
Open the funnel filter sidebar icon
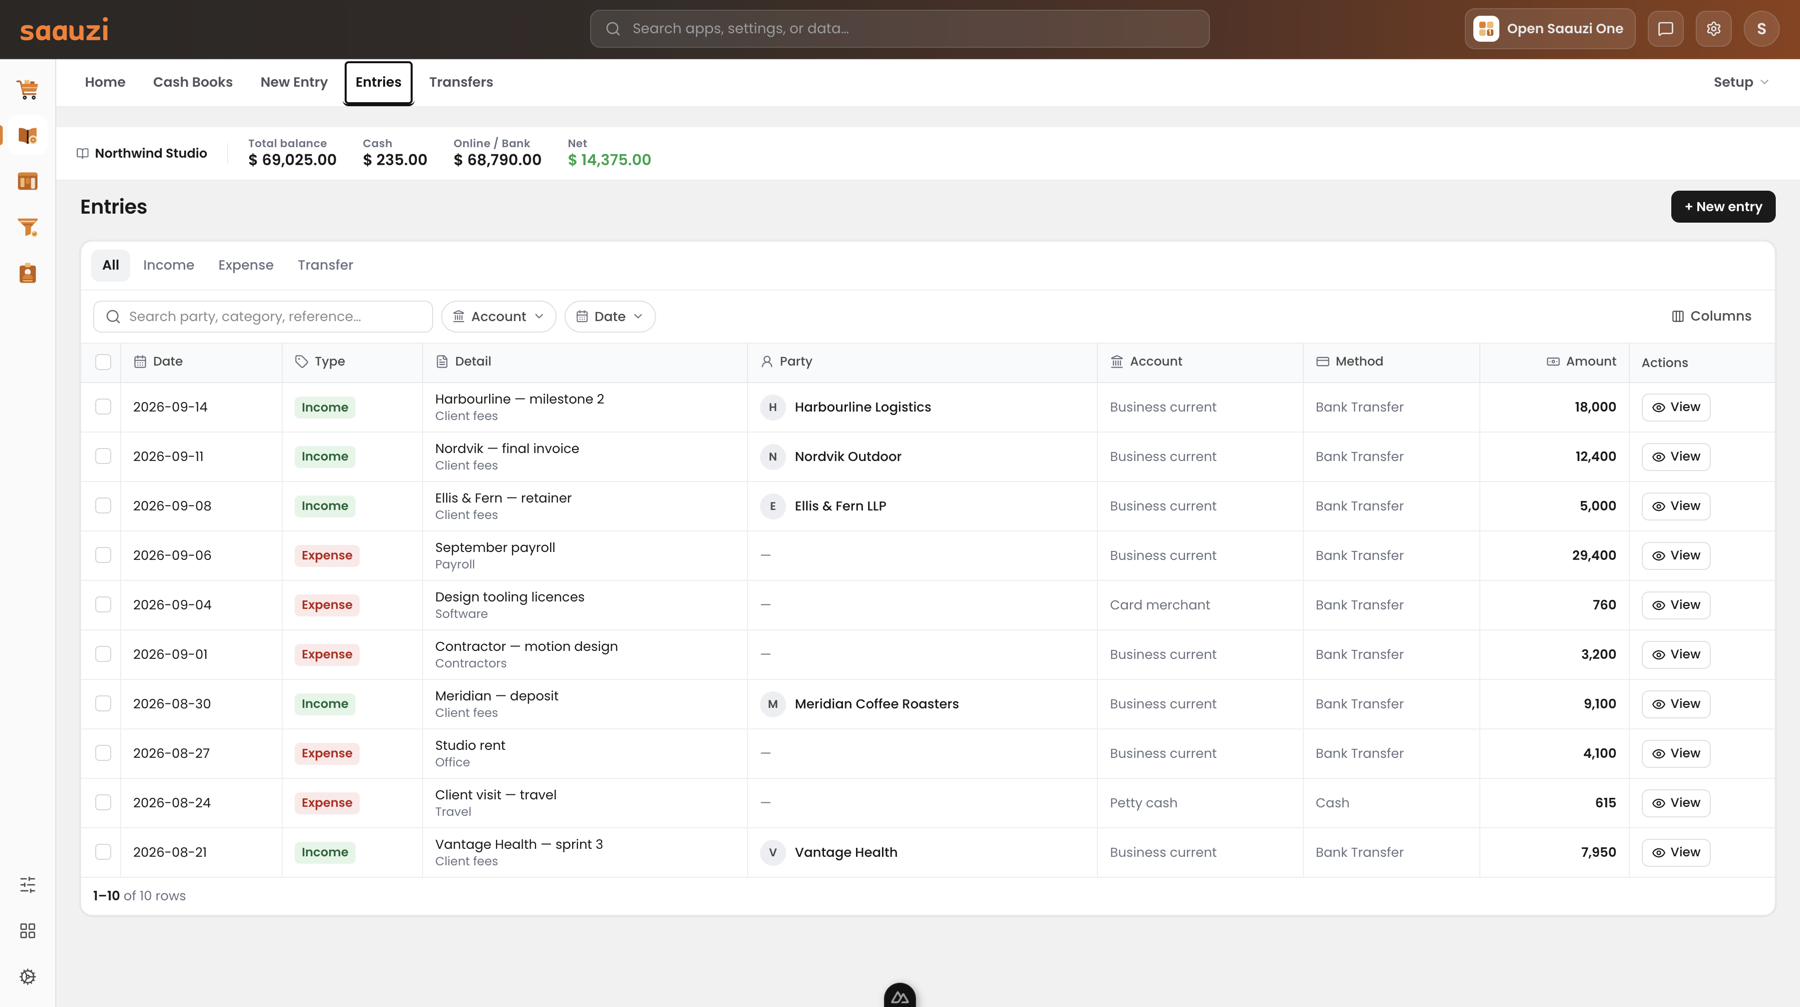(x=28, y=228)
